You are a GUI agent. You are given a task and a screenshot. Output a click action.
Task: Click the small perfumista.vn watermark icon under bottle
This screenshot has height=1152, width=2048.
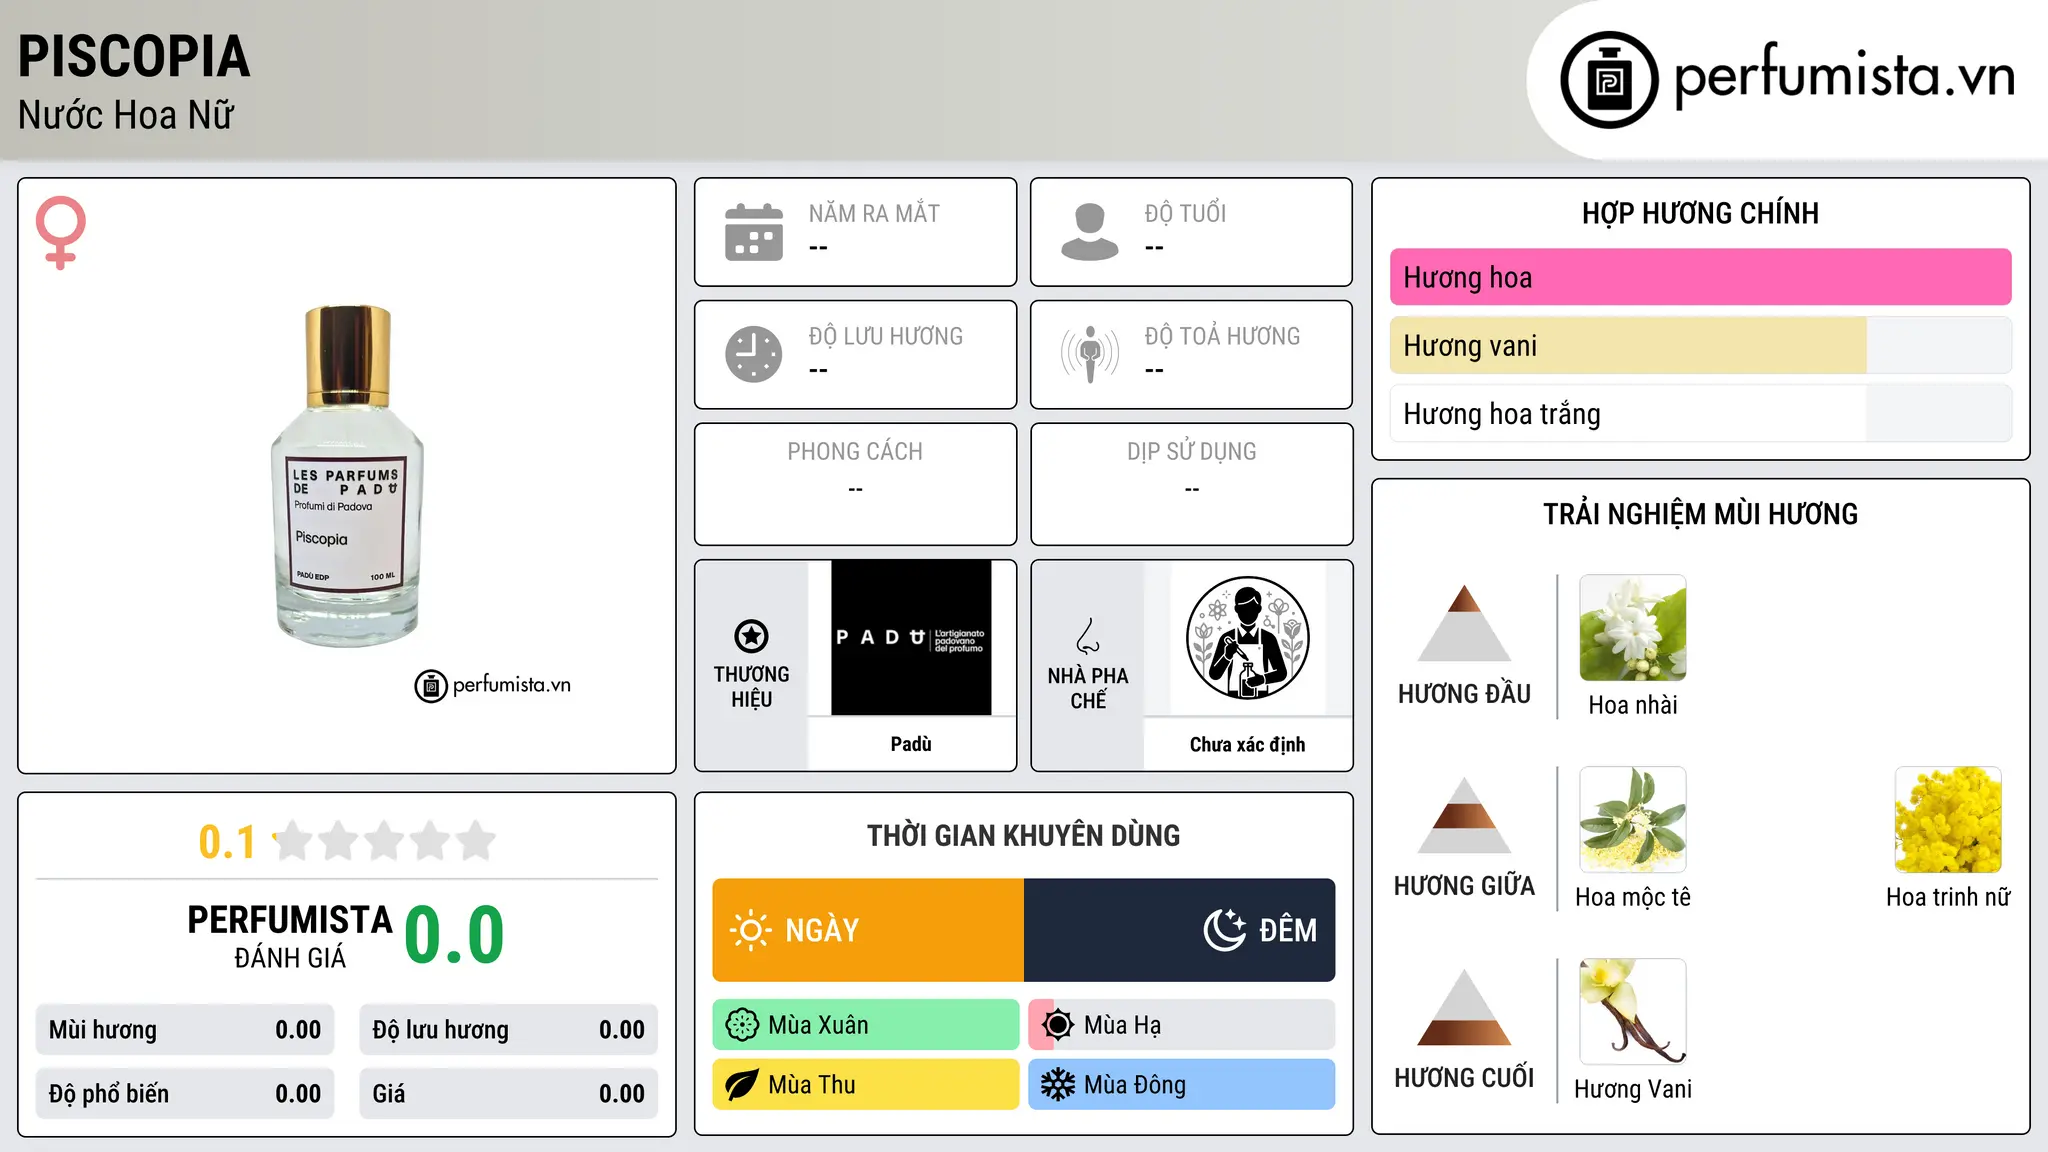coord(431,686)
